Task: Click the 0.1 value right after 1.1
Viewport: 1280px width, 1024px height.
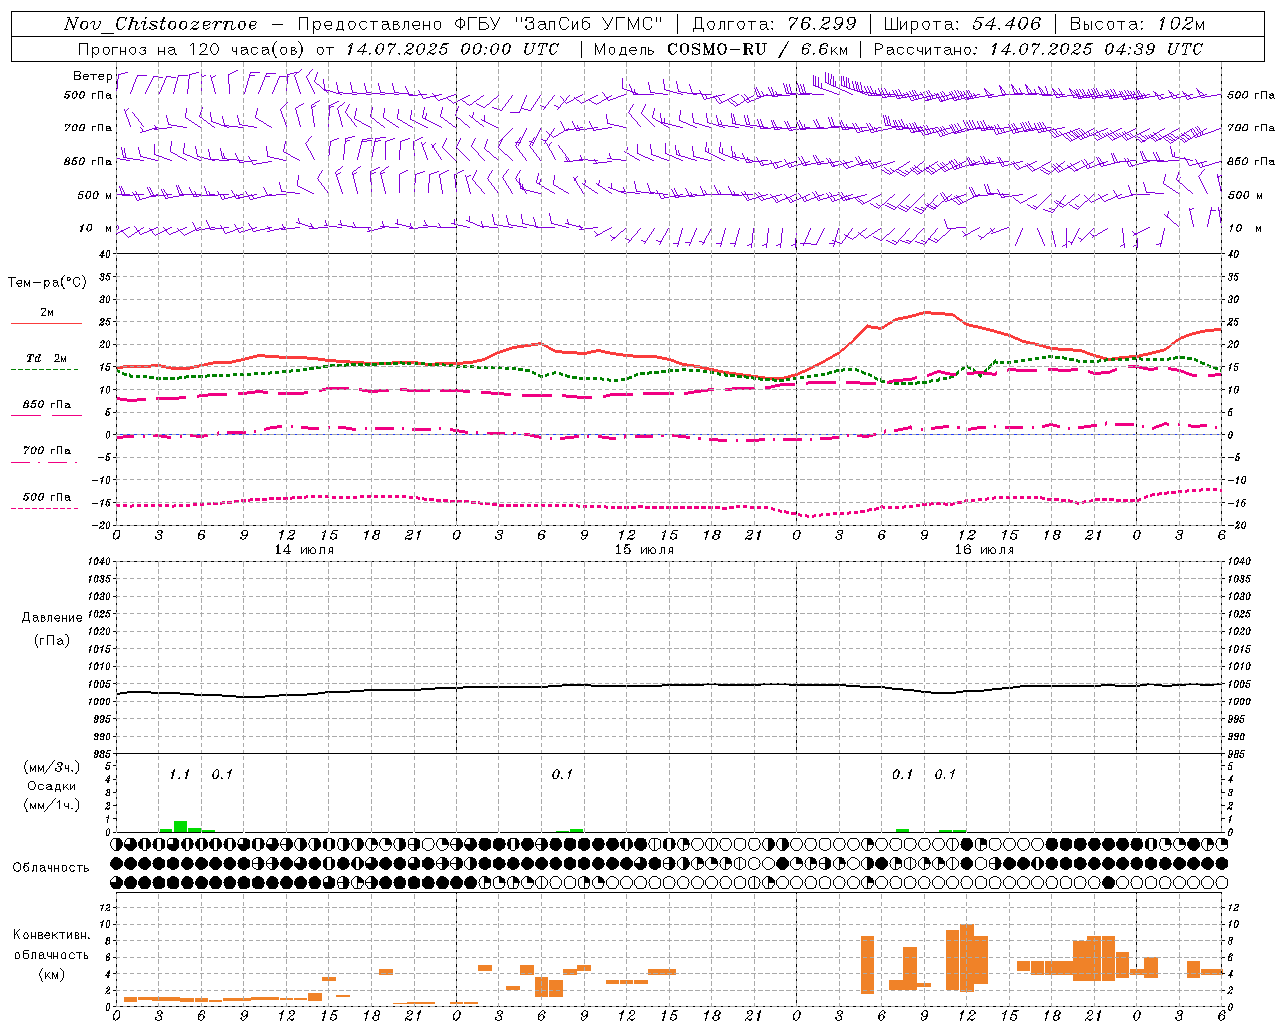Action: [x=221, y=774]
